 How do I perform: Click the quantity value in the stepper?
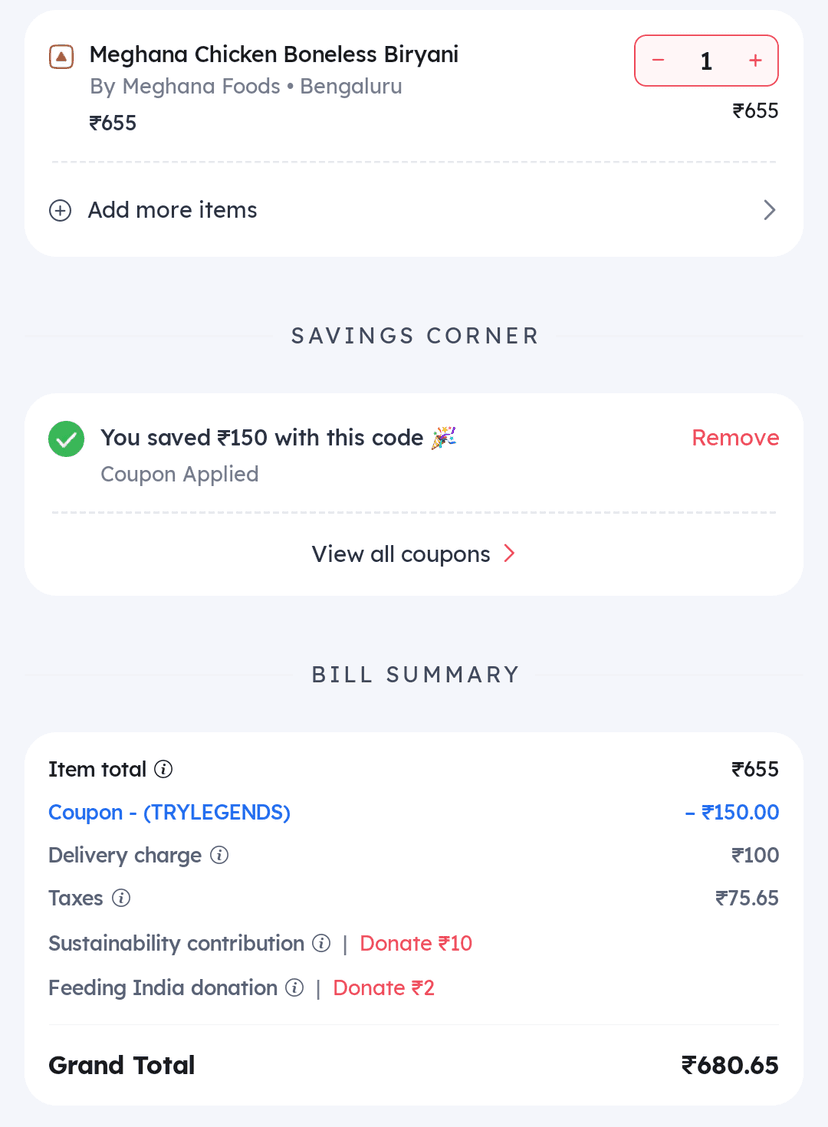[x=706, y=62]
